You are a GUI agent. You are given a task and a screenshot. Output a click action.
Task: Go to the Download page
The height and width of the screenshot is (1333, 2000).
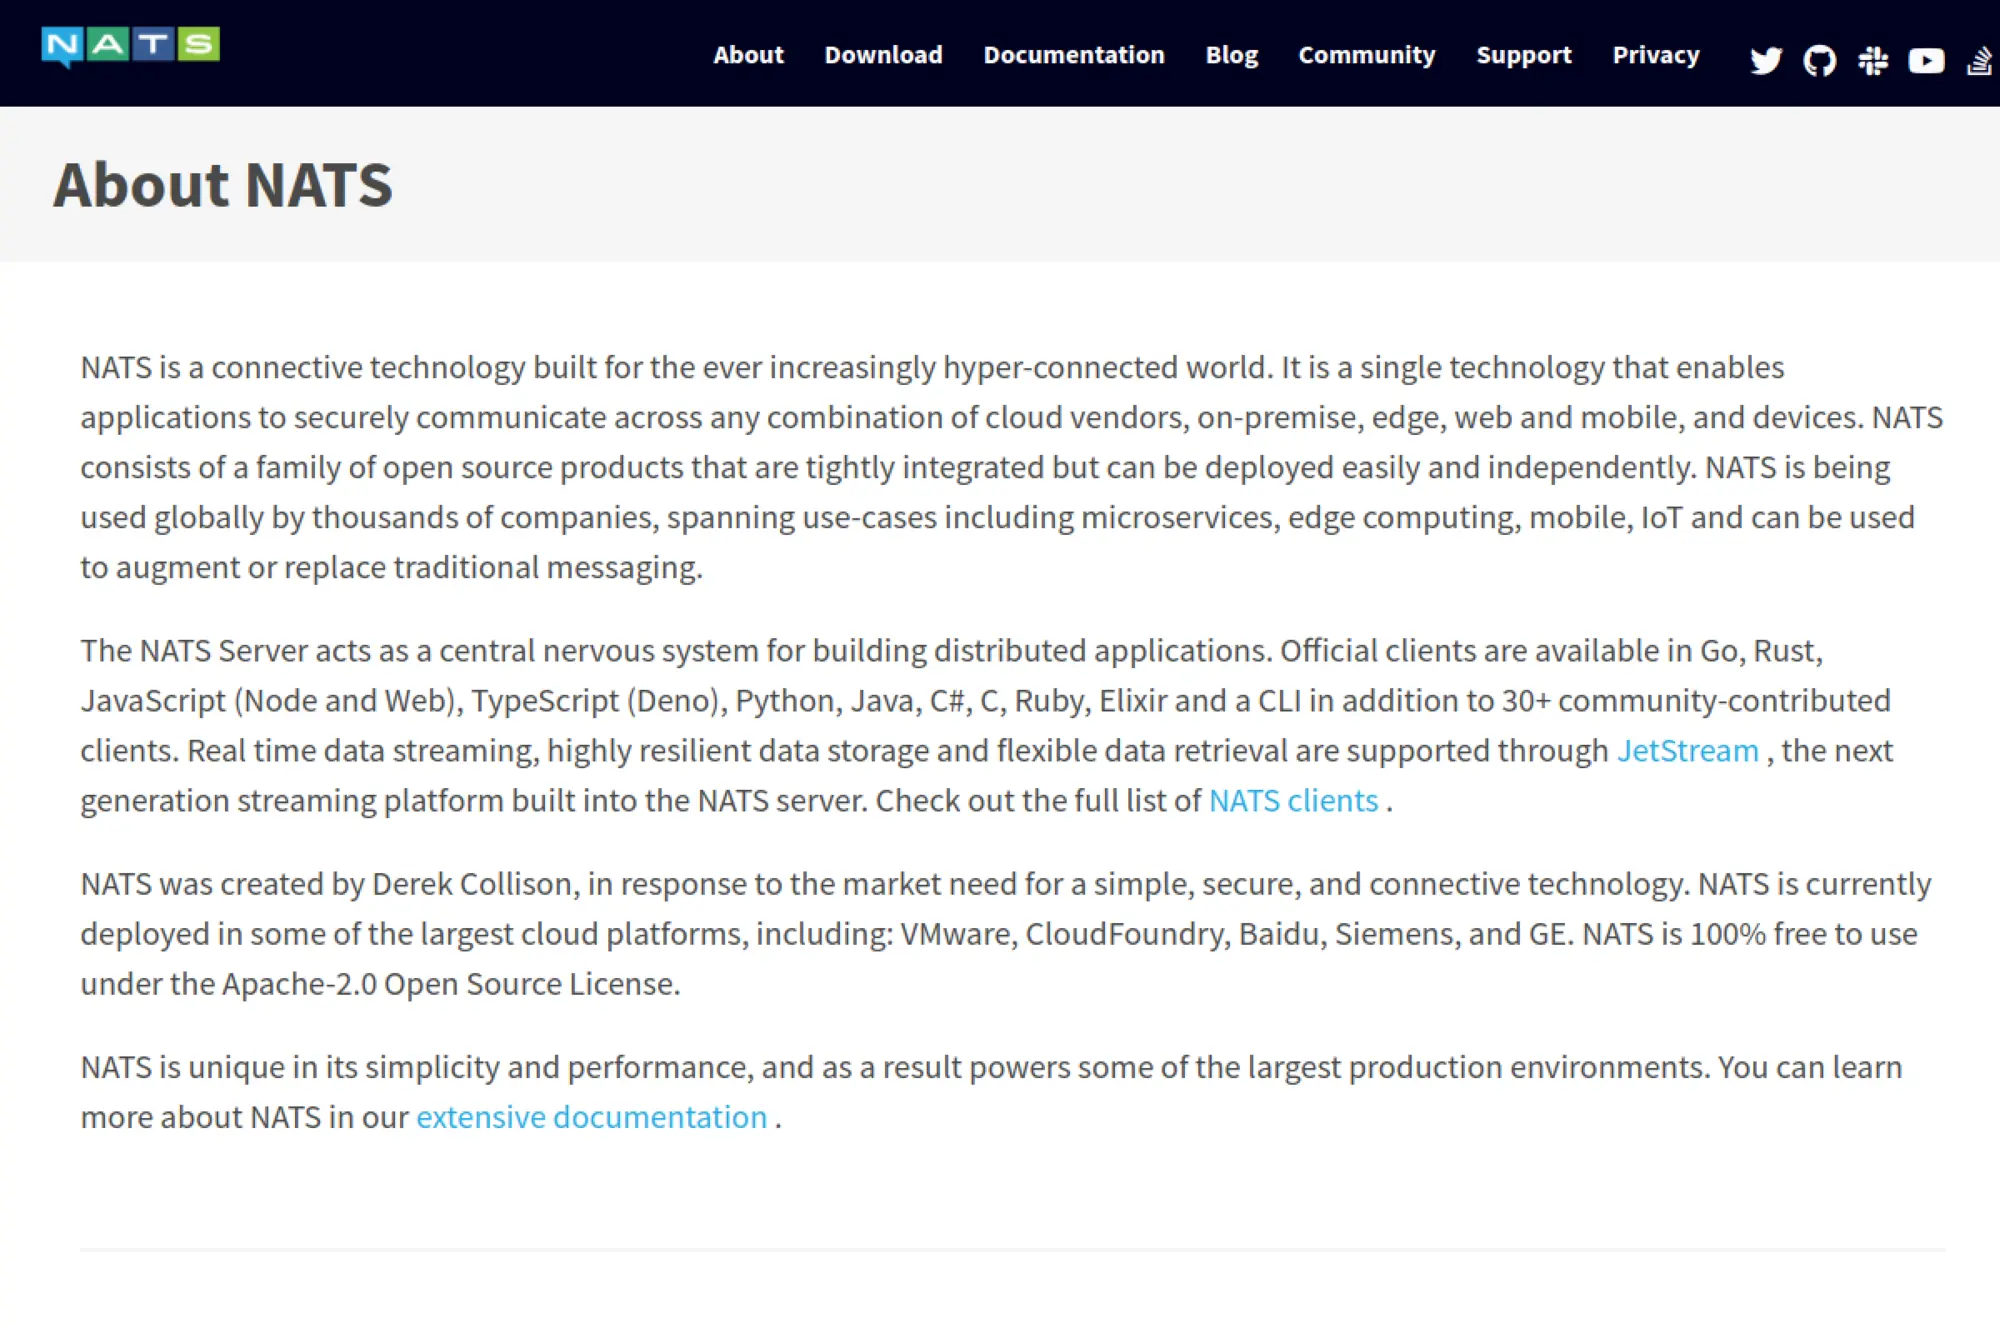pos(883,55)
